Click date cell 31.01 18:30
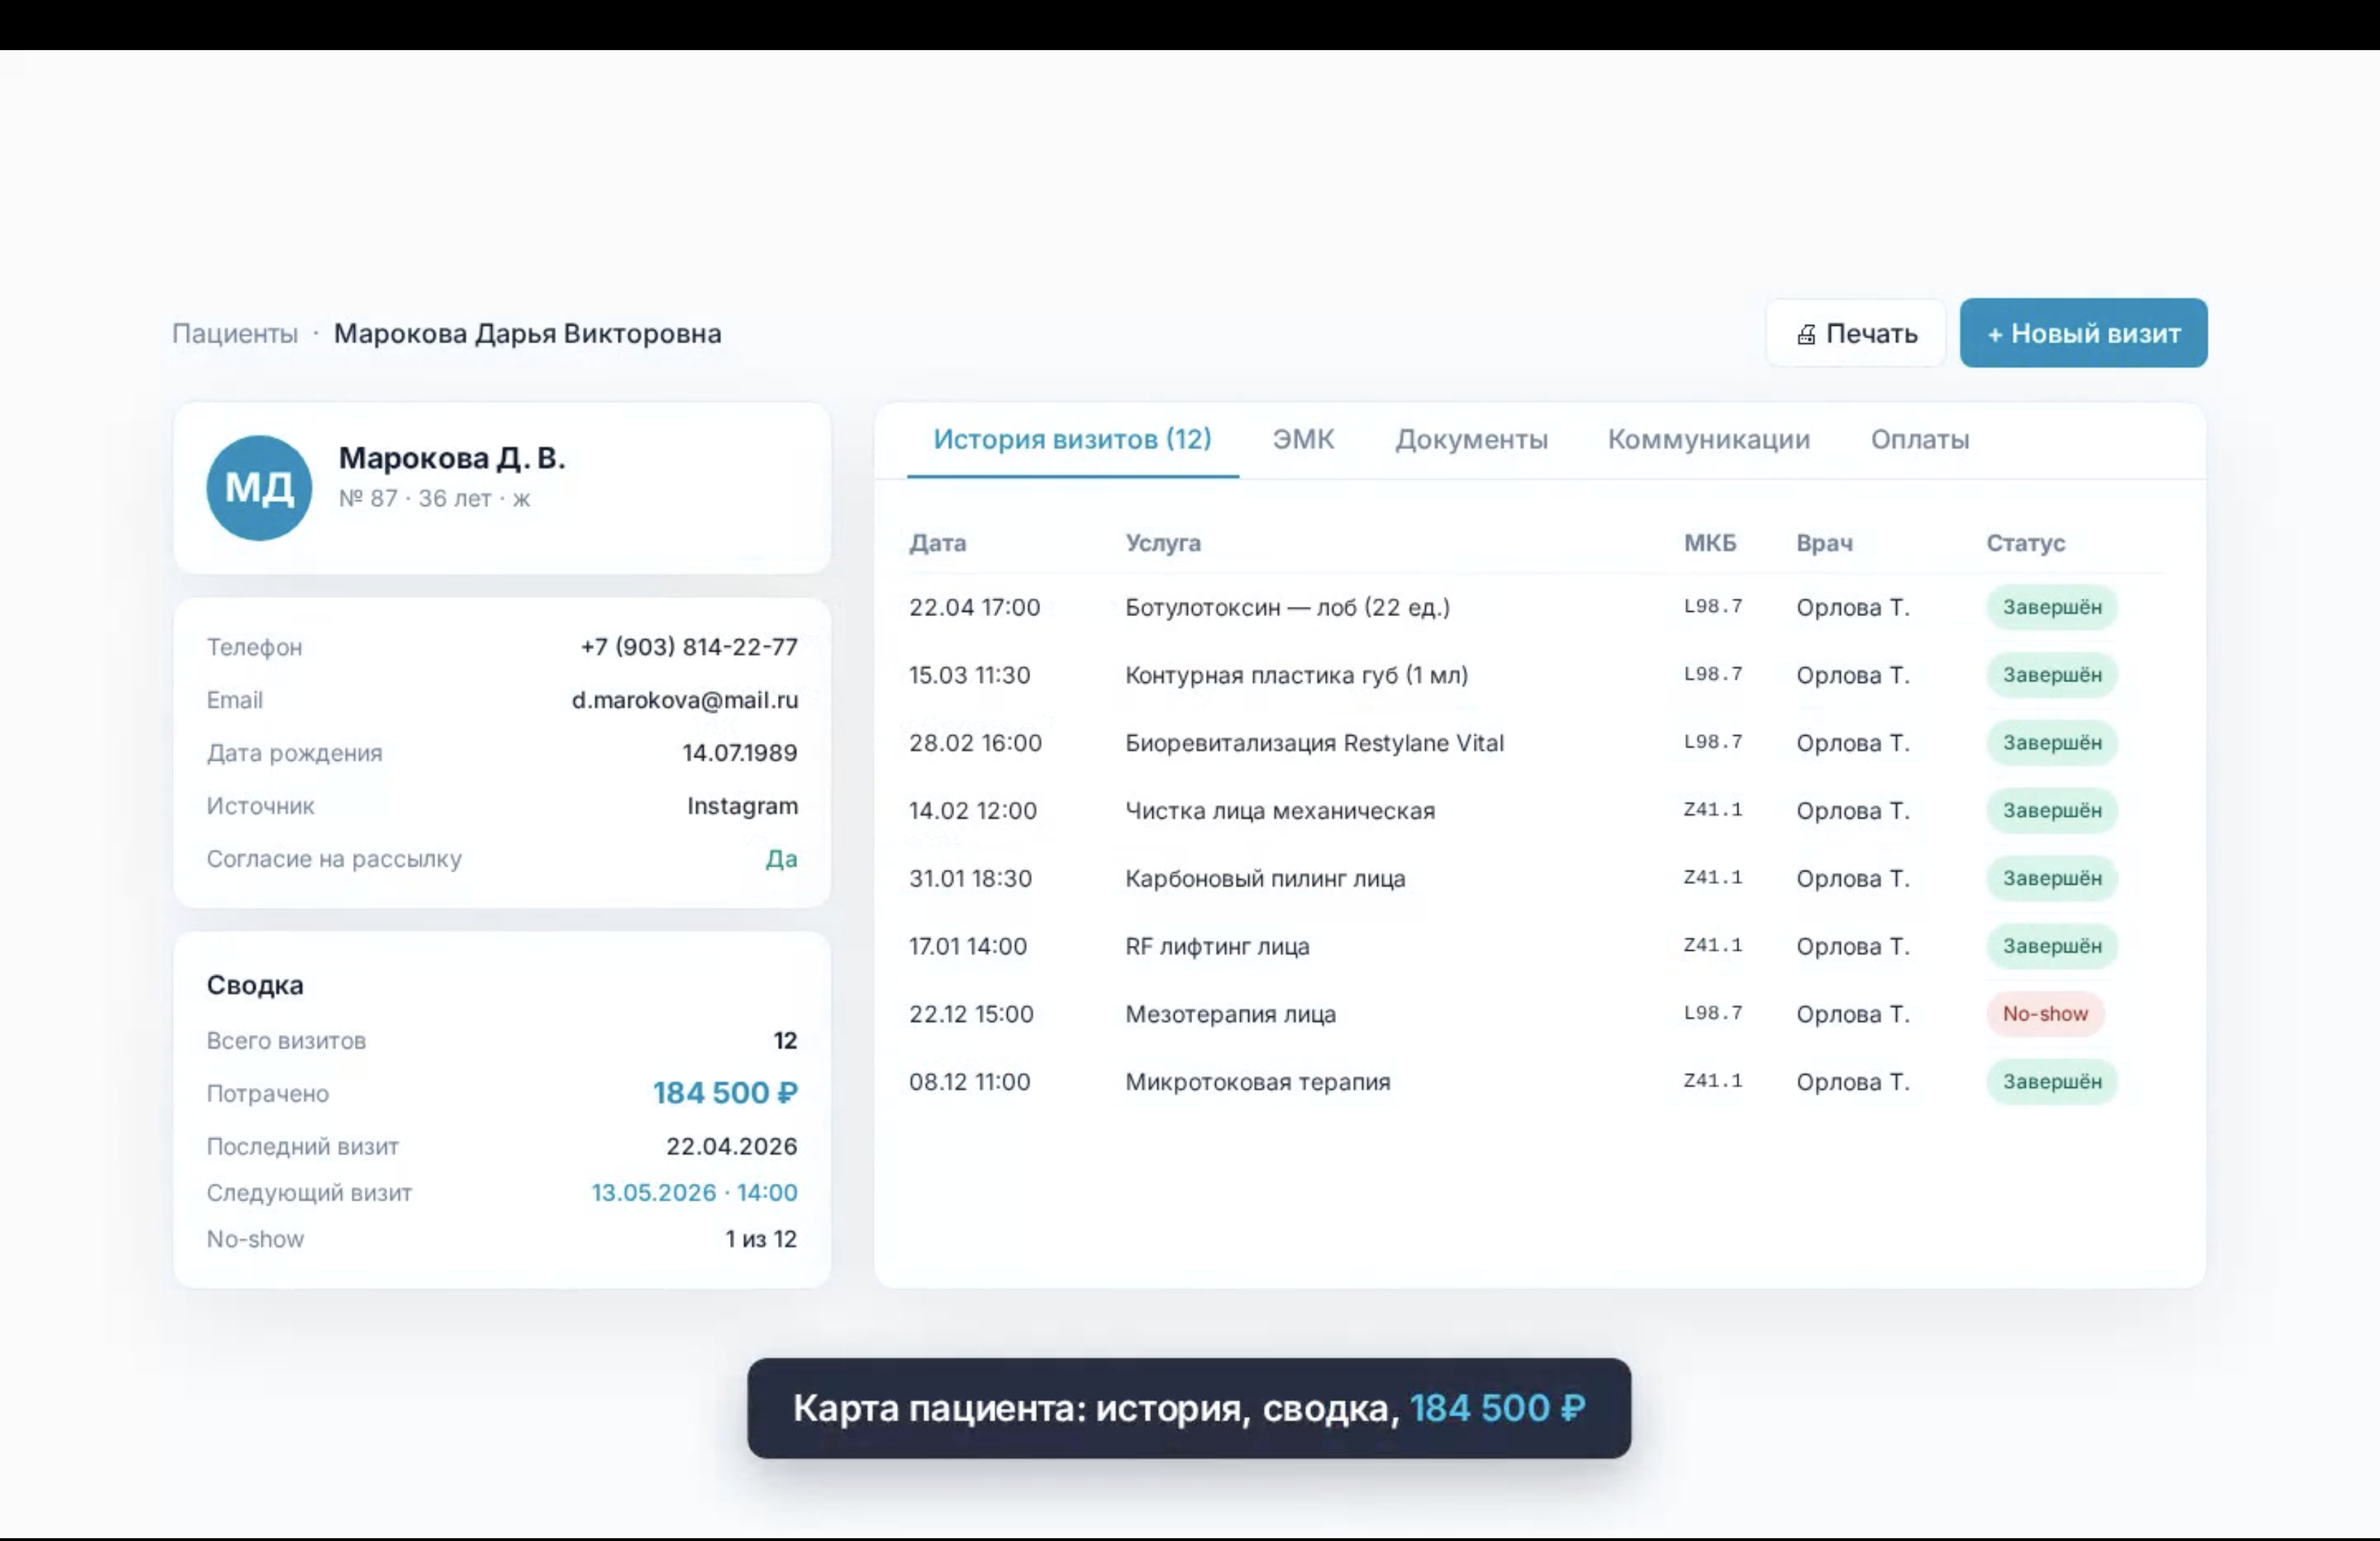 point(970,878)
